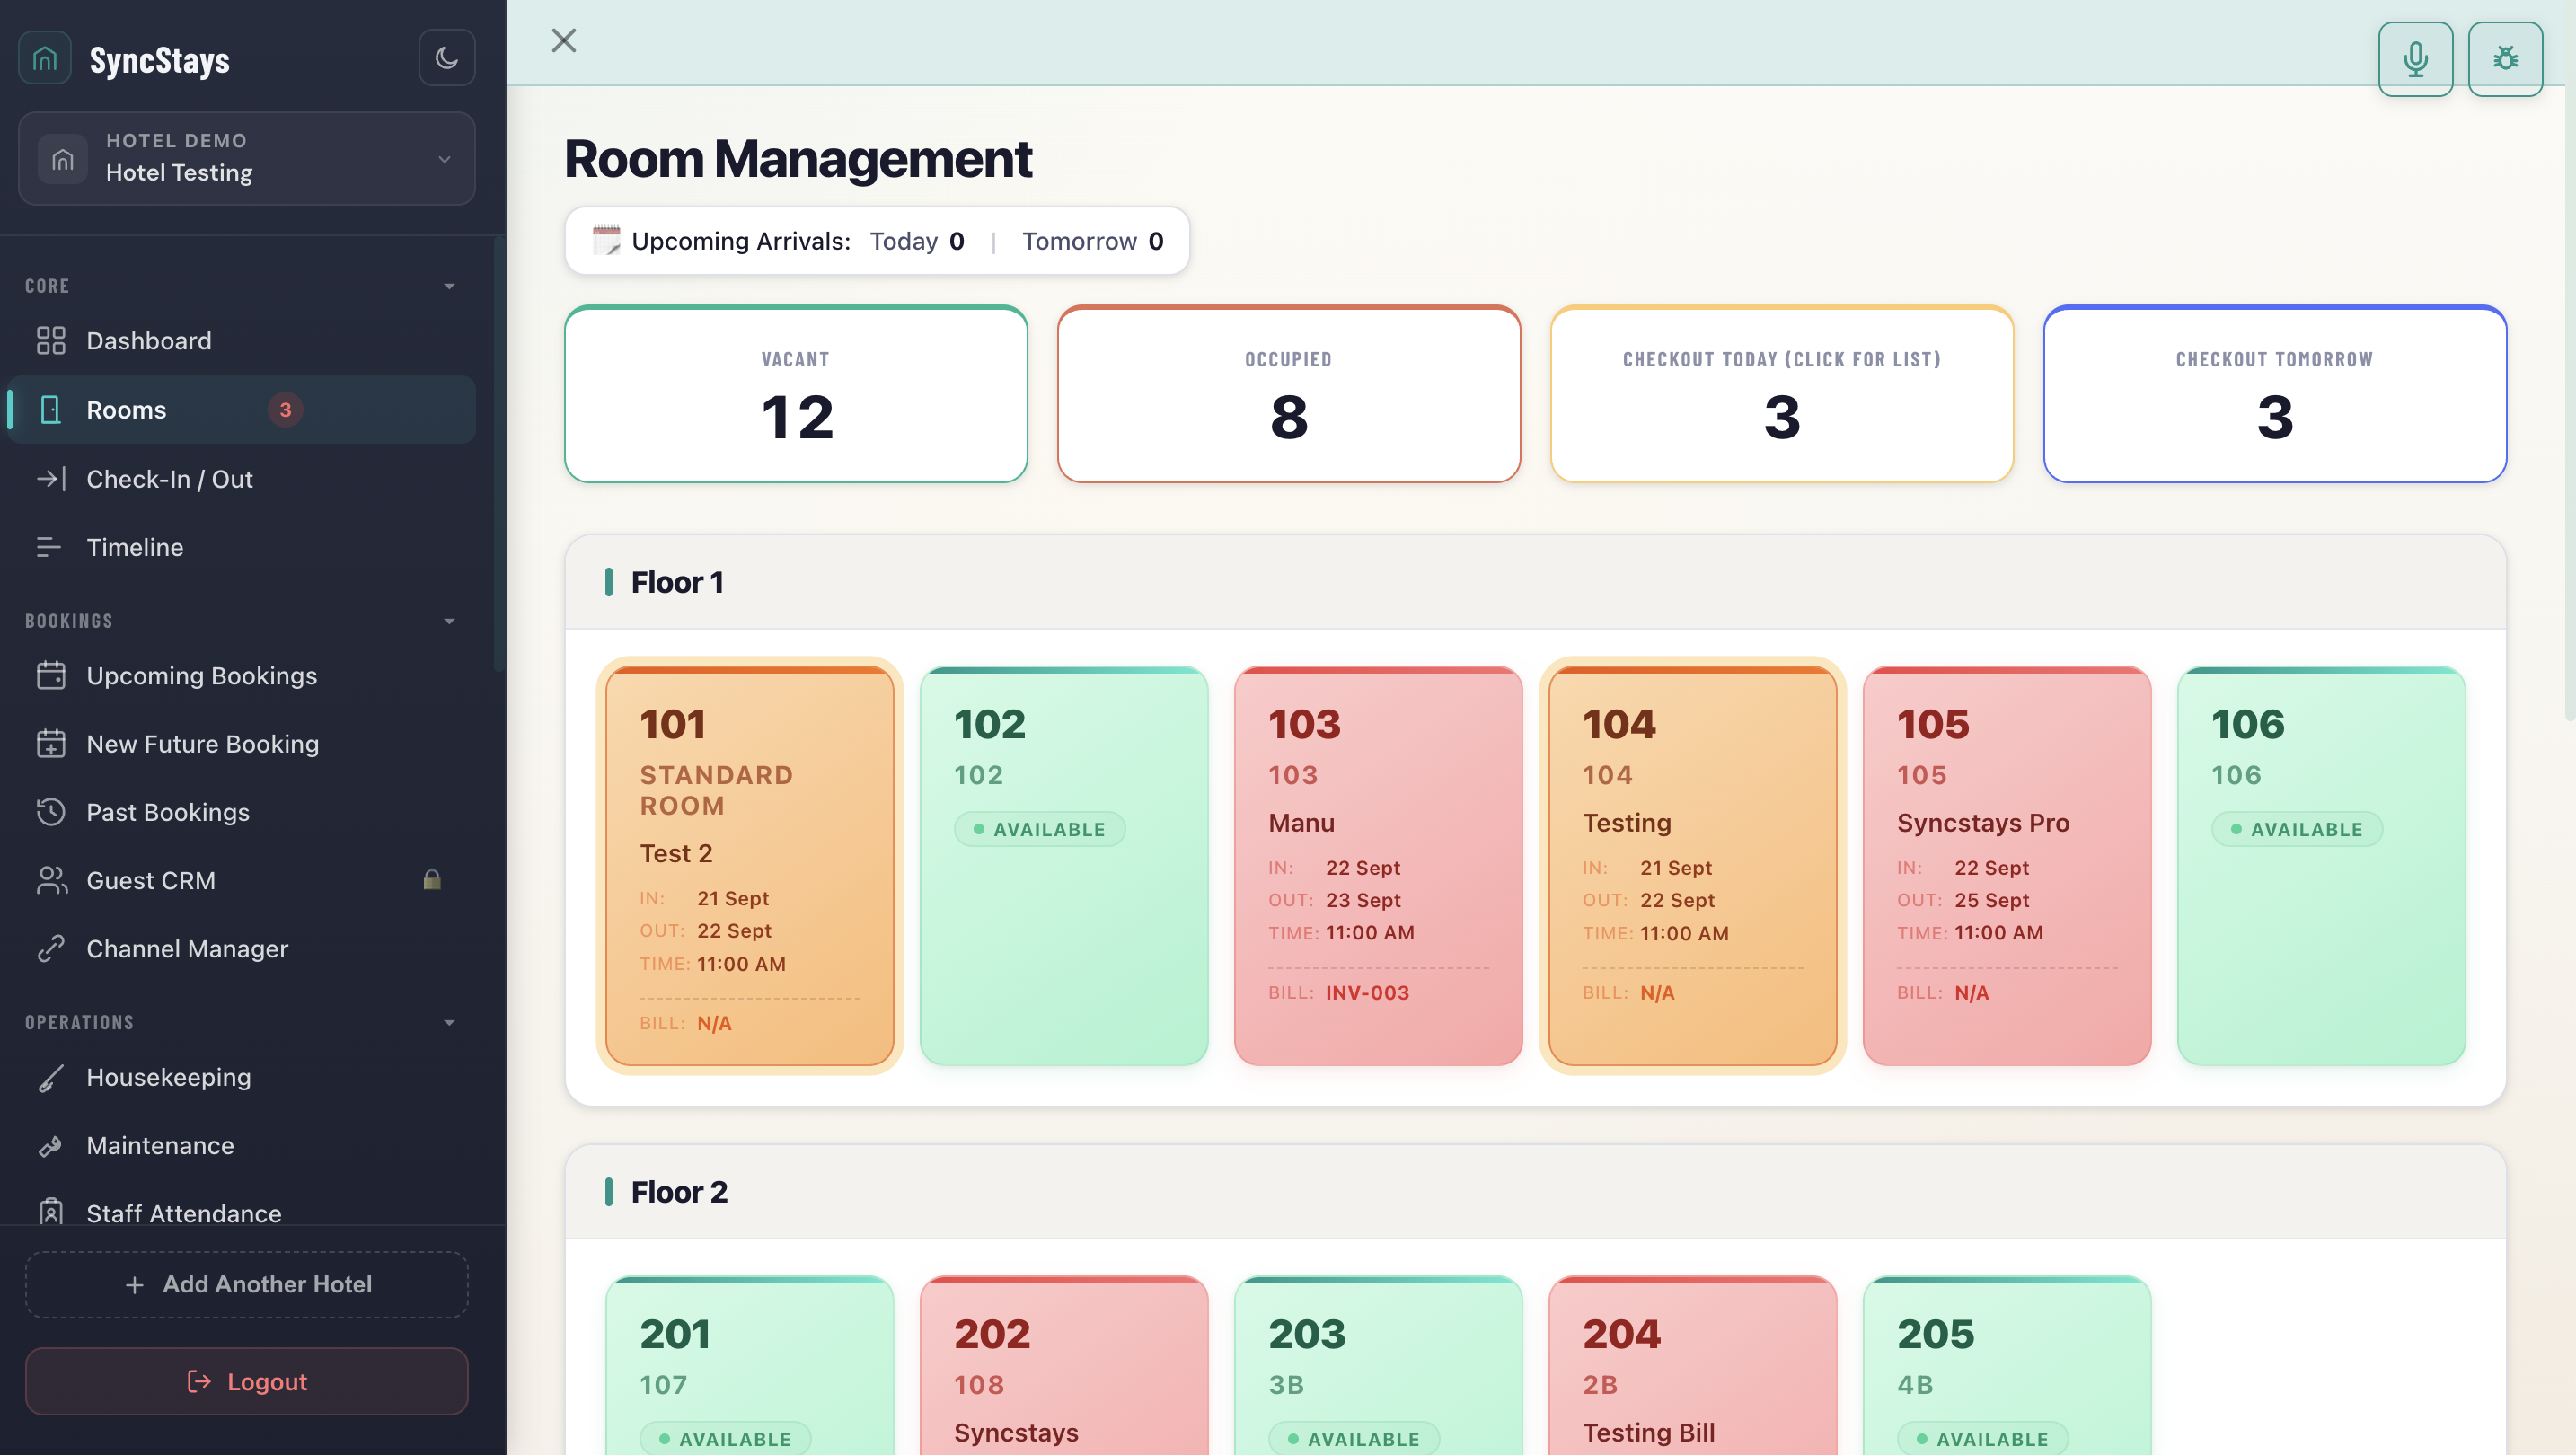Activate the microphone voice button
The image size is (2576, 1455).
pyautogui.click(x=2415, y=59)
